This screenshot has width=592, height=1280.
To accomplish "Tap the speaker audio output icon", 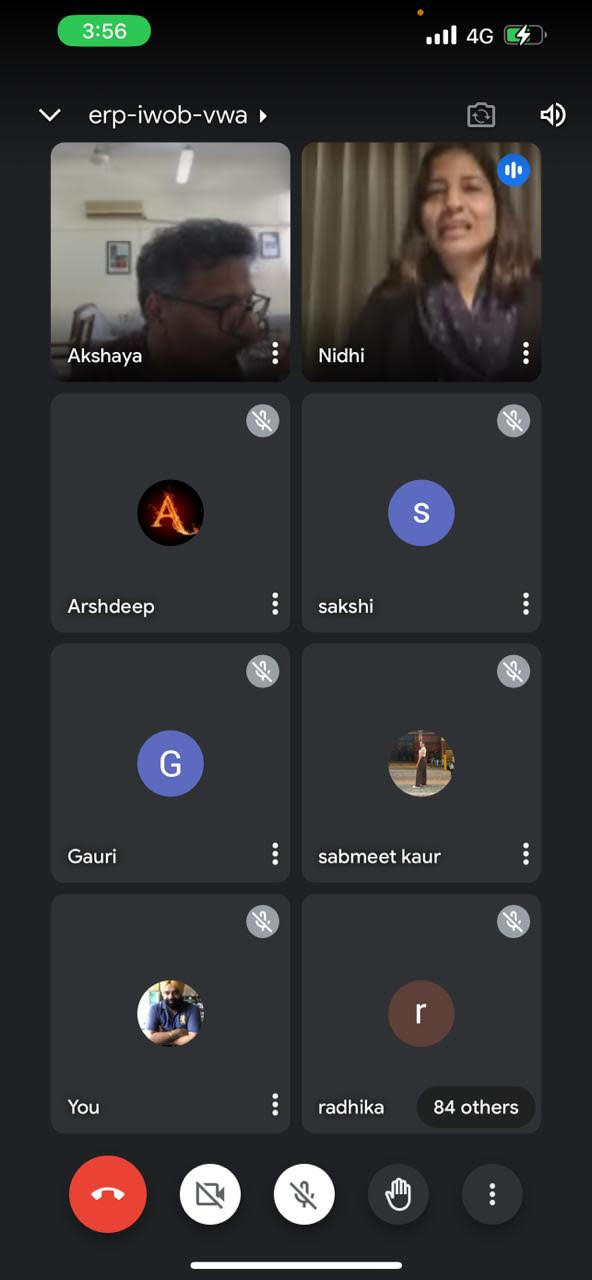I will (553, 115).
